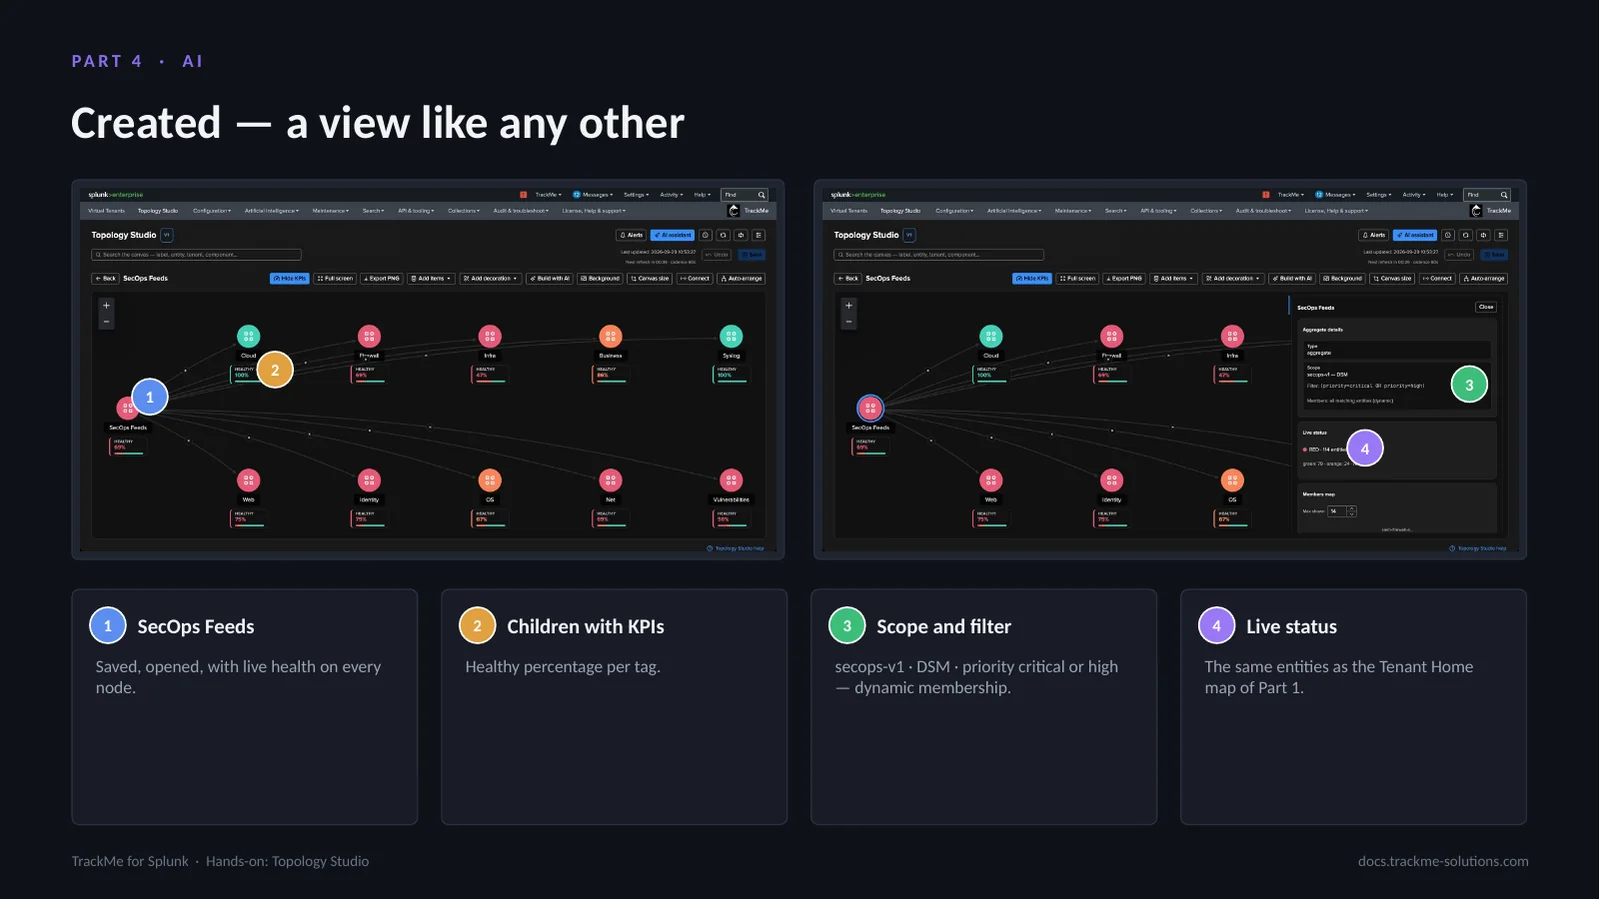Open Topology Studio nav tab in right screenshot

click(900, 211)
